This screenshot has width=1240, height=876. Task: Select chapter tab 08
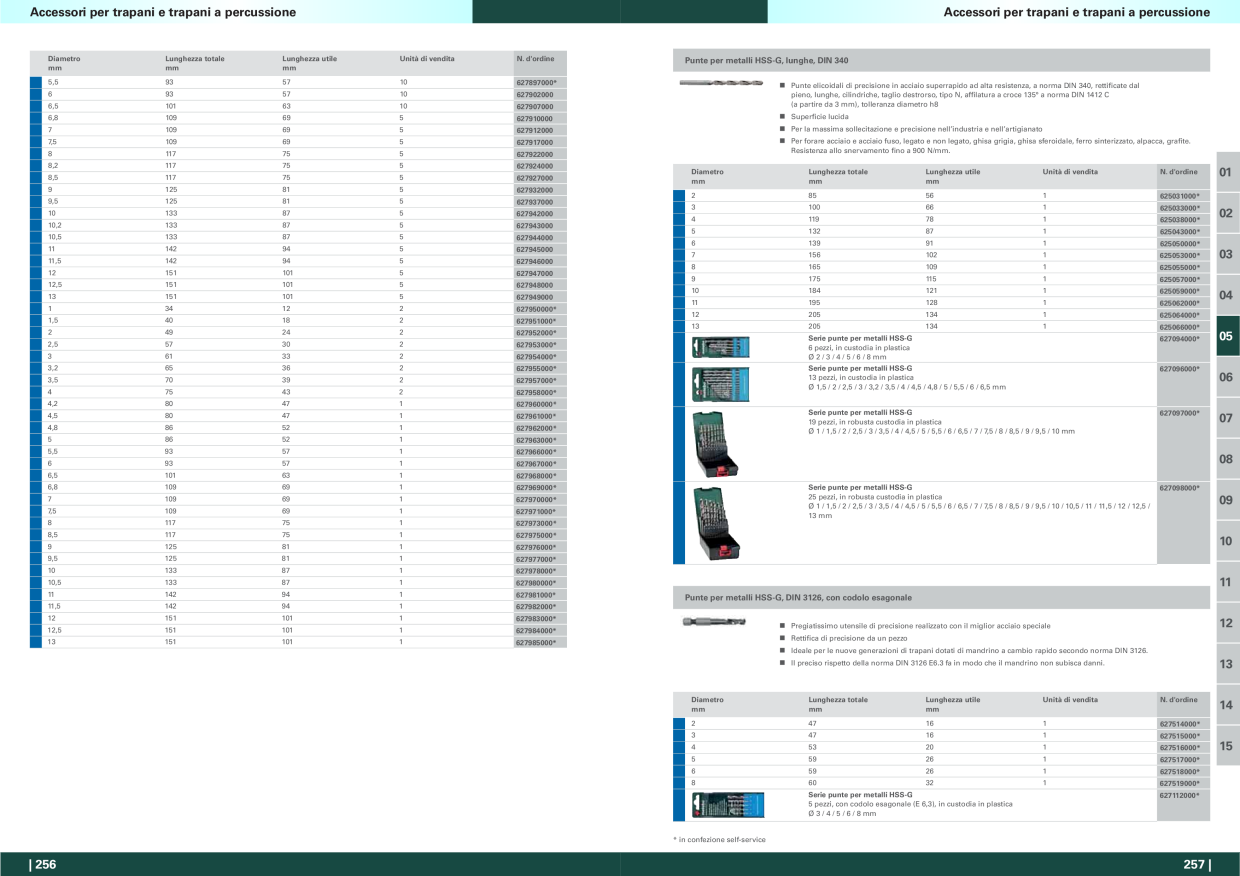tap(1226, 459)
